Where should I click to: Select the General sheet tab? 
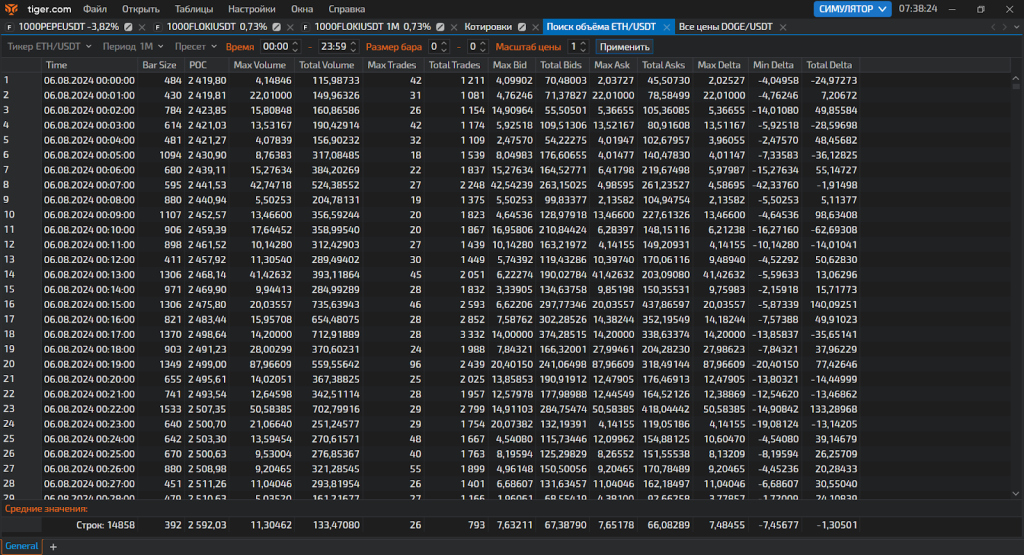pyautogui.click(x=21, y=546)
